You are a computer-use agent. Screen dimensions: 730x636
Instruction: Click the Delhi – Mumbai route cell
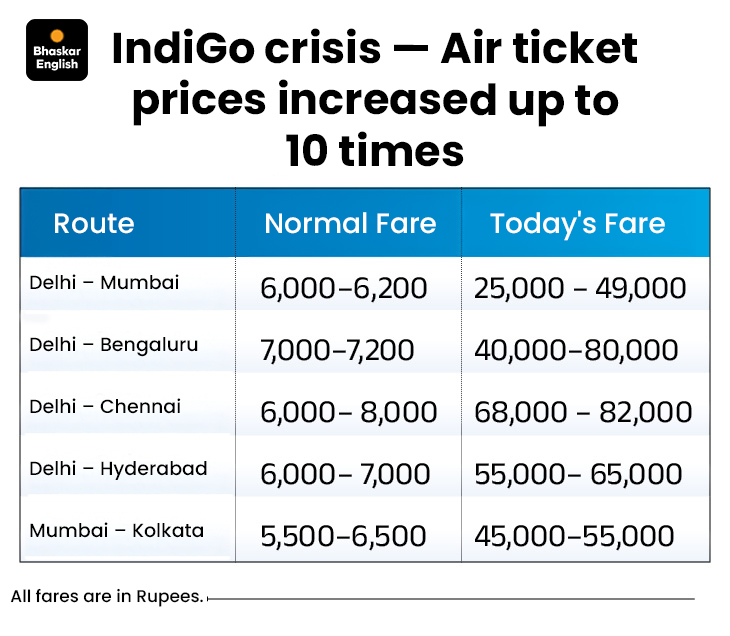point(104,283)
